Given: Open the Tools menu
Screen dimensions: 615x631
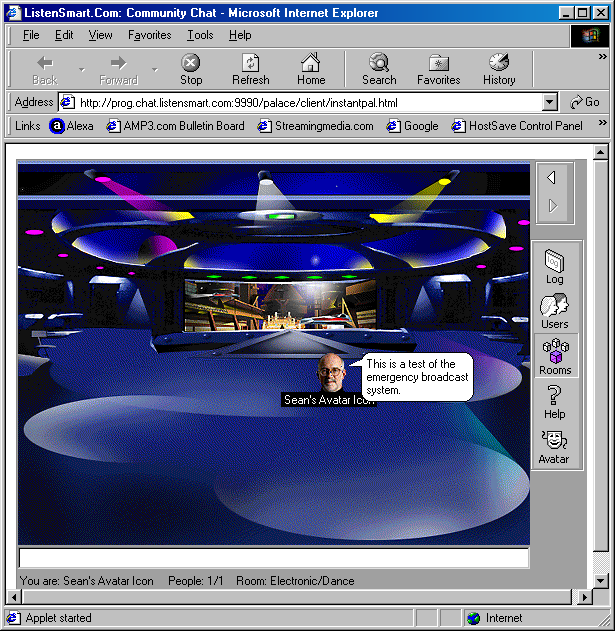Looking at the screenshot, I should tap(200, 35).
